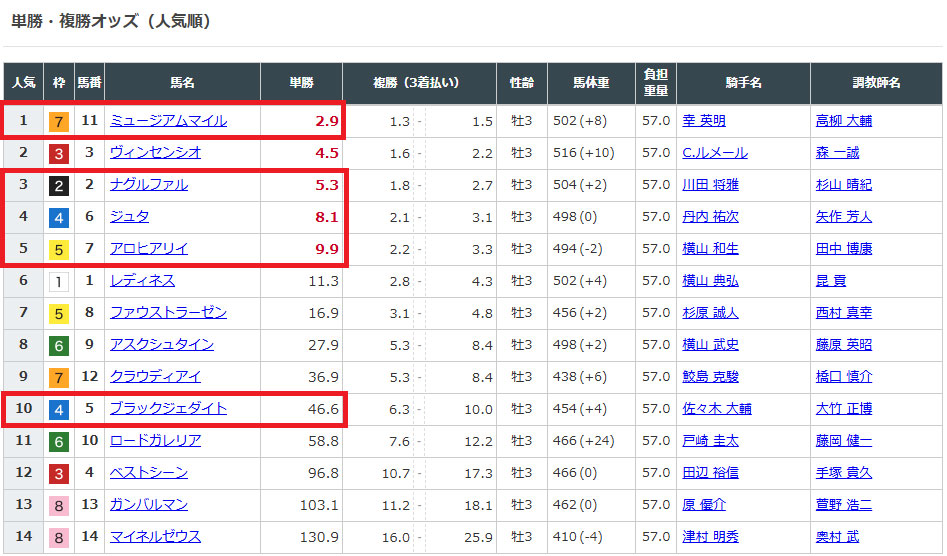This screenshot has height=556, width=947.
Task: Click 2.9 win odds for ミュージアムマイル
Action: (x=327, y=121)
